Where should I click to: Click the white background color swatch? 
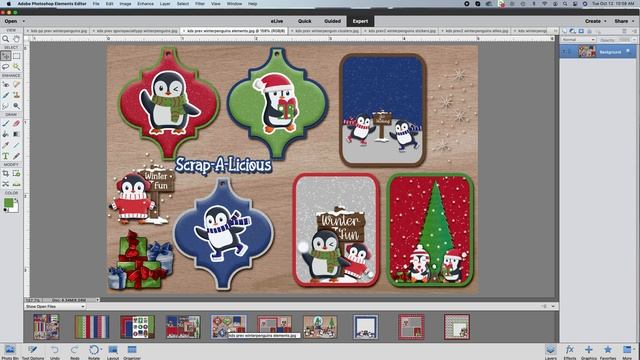[15, 208]
